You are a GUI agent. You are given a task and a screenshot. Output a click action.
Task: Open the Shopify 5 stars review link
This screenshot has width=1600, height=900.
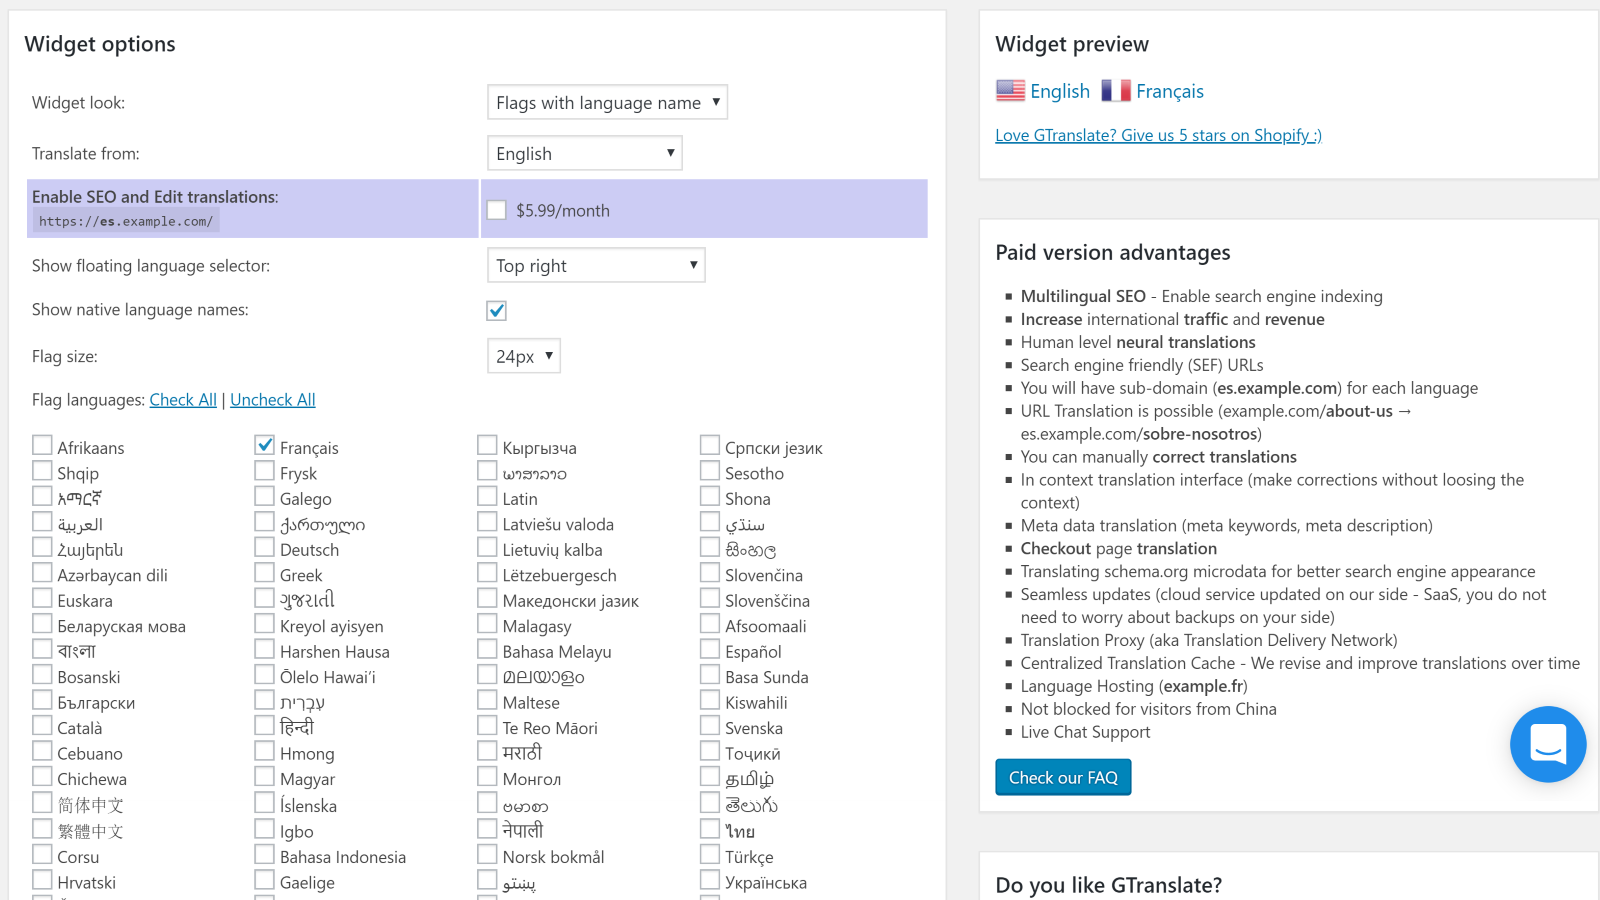(x=1158, y=136)
